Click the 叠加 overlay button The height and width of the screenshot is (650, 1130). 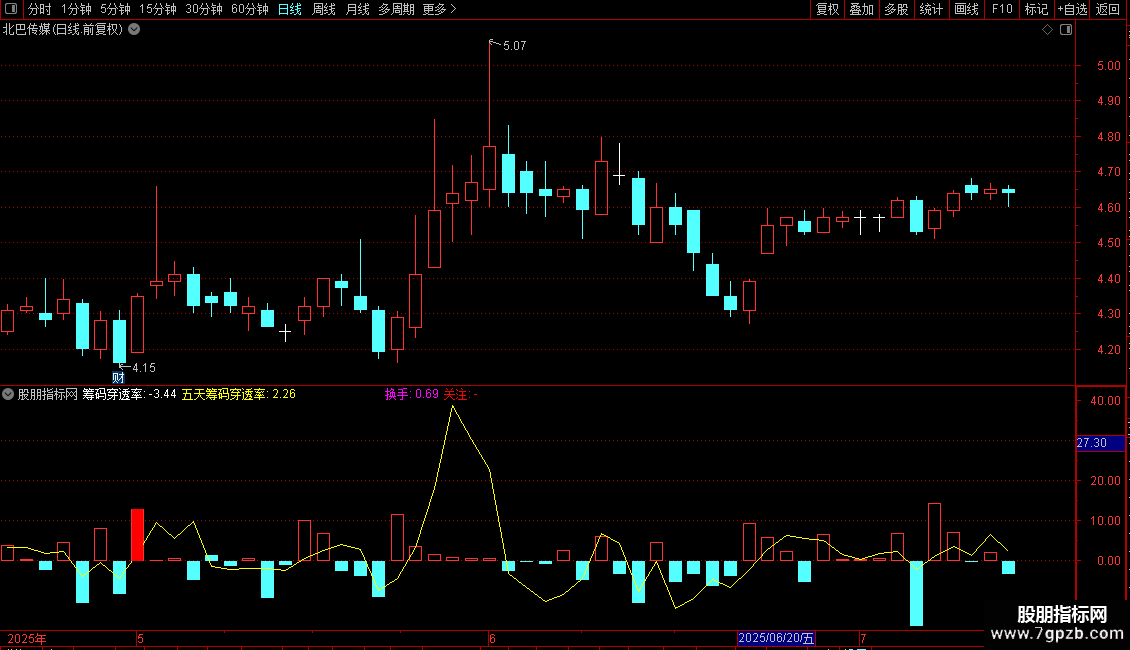(861, 9)
